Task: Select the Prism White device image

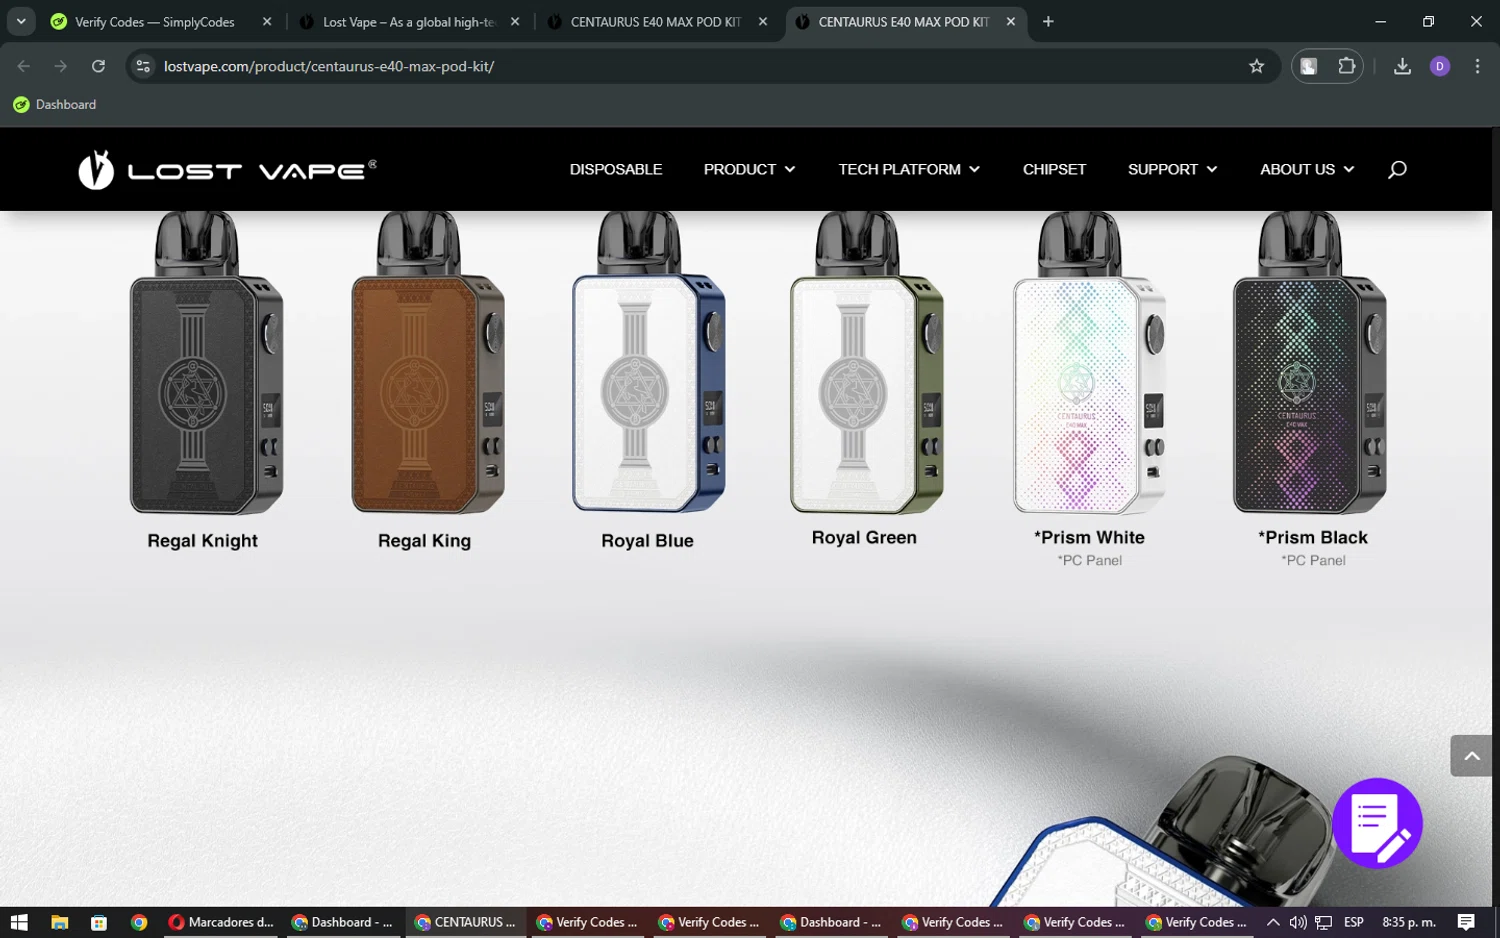Action: click(1089, 363)
